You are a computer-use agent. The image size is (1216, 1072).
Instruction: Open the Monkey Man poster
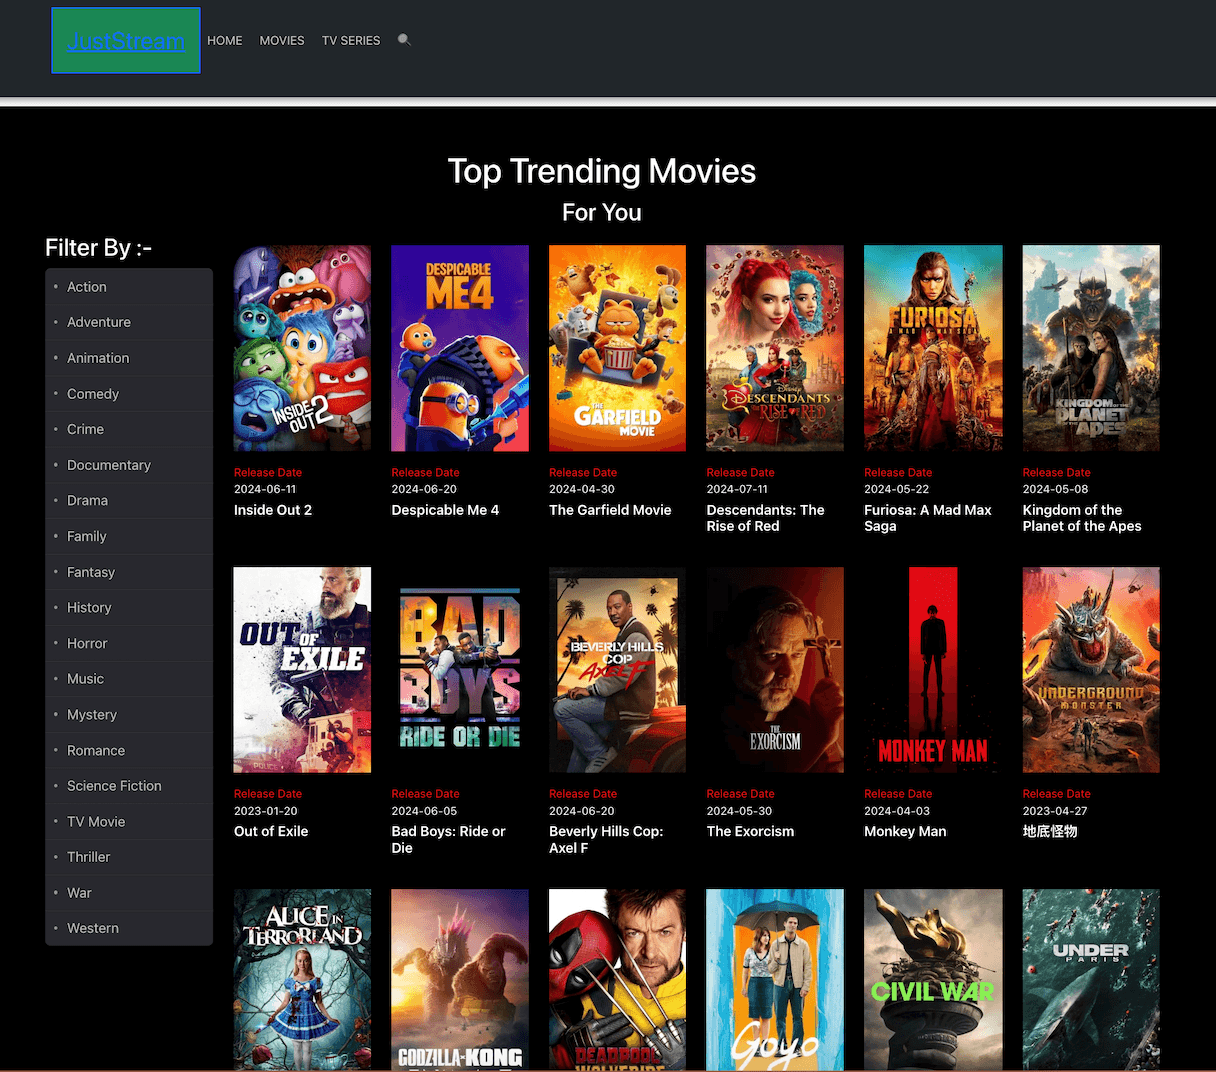point(933,670)
